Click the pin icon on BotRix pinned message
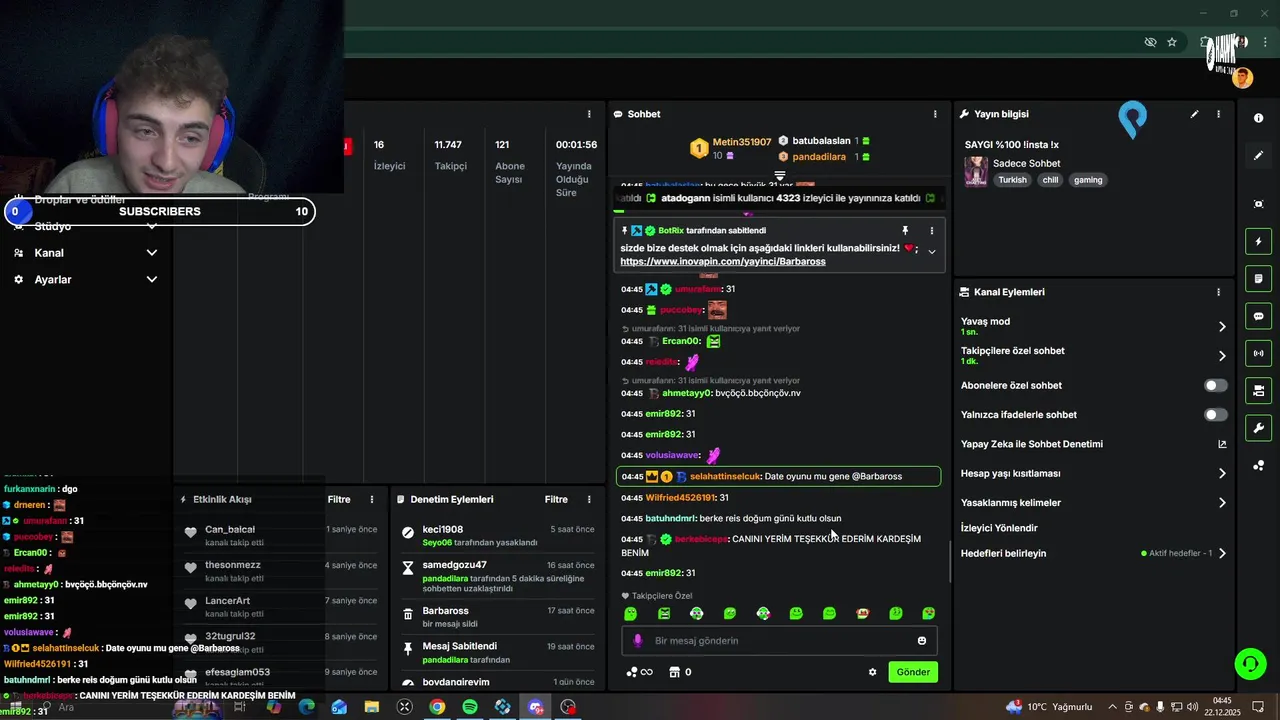 [x=905, y=230]
